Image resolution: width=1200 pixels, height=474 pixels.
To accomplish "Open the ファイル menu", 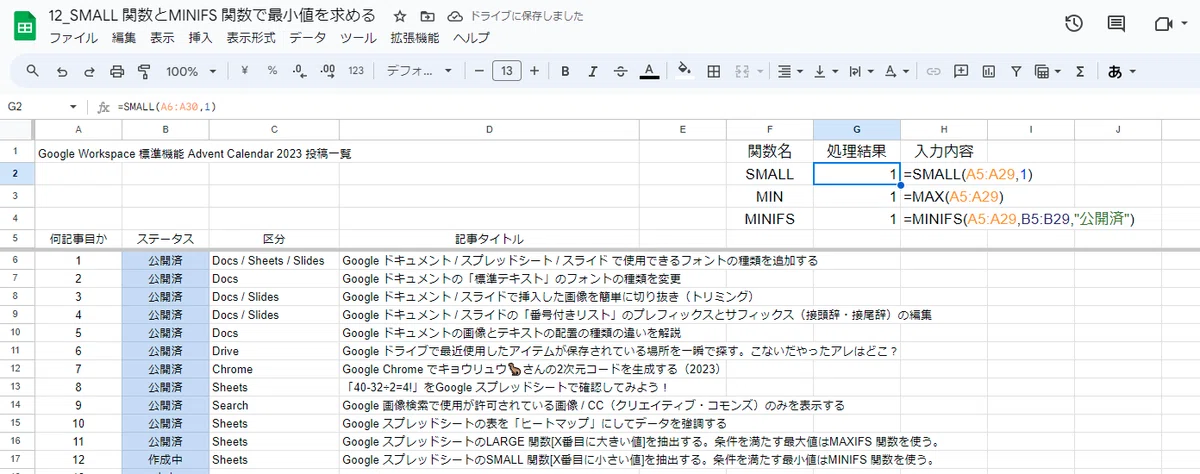I will point(74,38).
